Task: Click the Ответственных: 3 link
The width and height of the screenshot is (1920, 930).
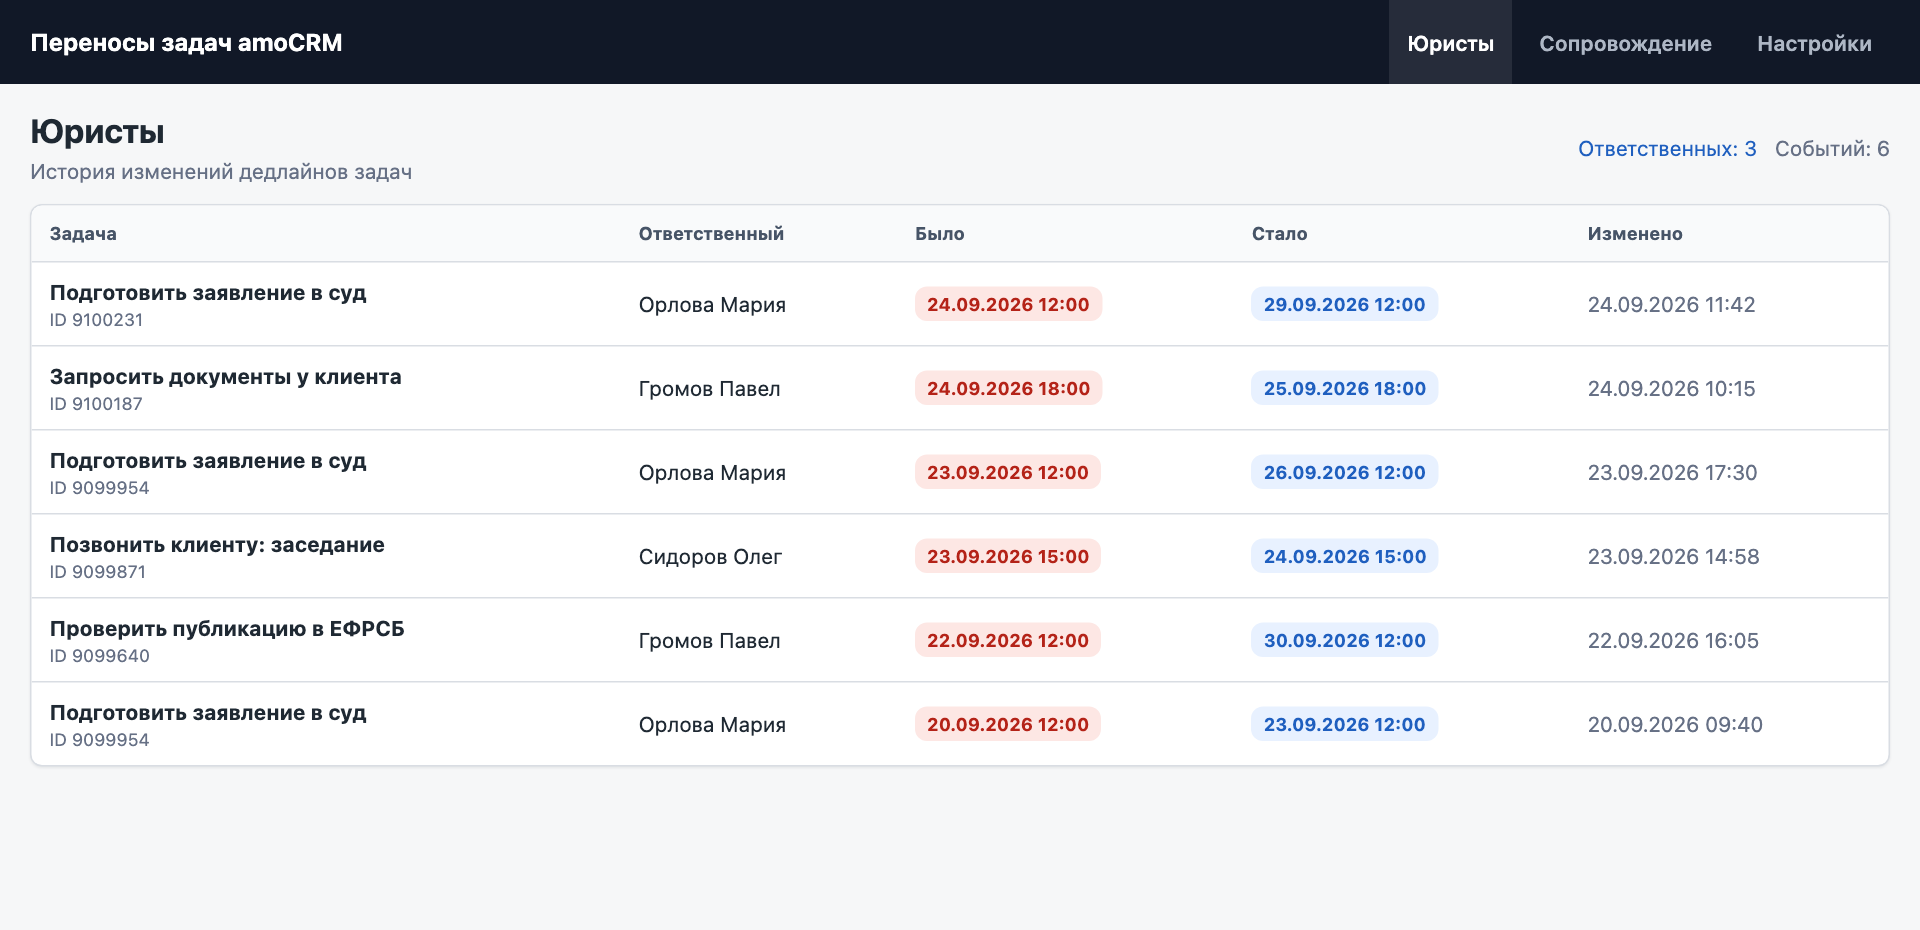Action: [1667, 149]
